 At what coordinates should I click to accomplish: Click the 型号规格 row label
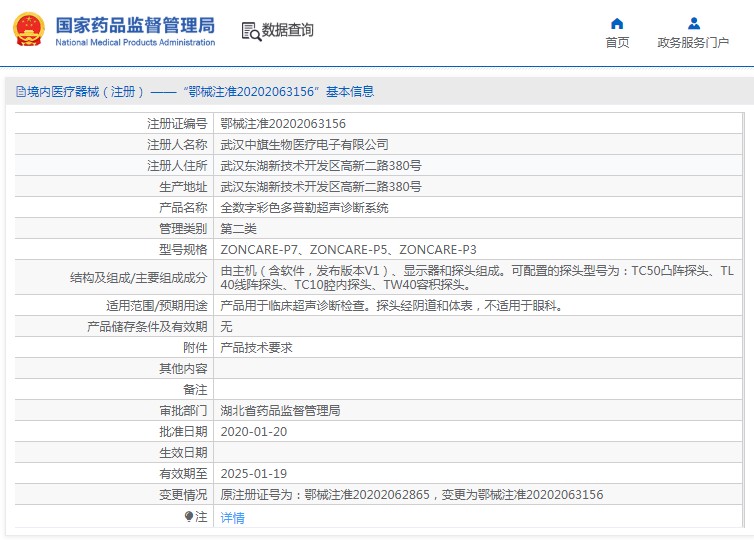pos(183,250)
